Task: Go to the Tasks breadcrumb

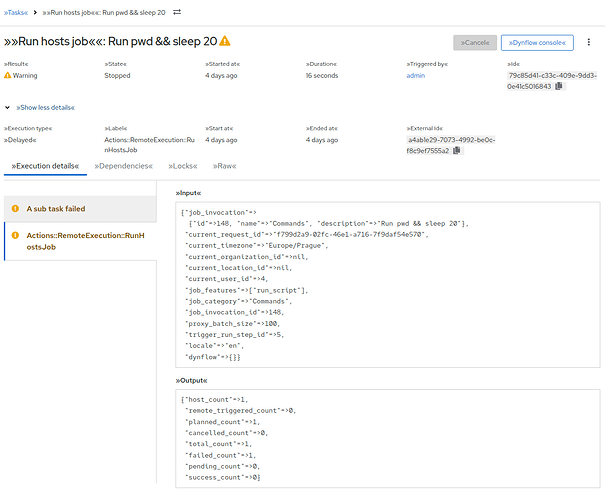Action: click(x=16, y=12)
